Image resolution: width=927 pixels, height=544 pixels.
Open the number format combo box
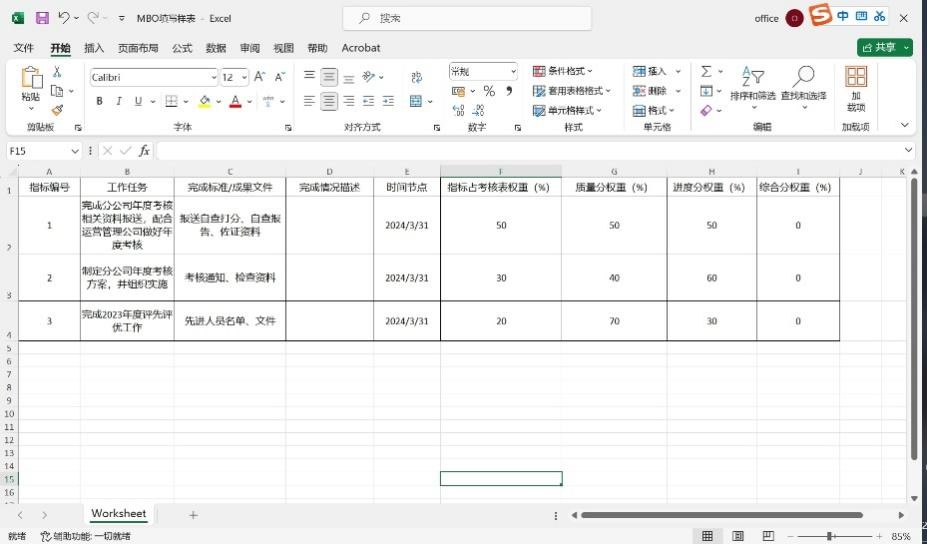[484, 71]
